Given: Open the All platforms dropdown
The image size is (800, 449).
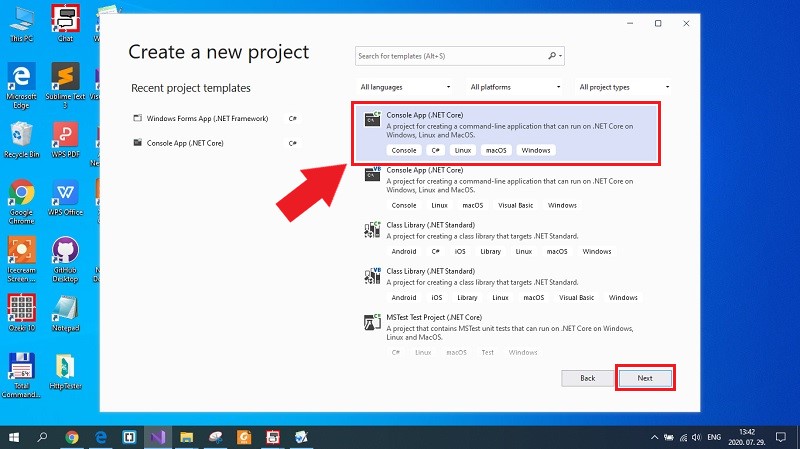Looking at the screenshot, I should 515,87.
